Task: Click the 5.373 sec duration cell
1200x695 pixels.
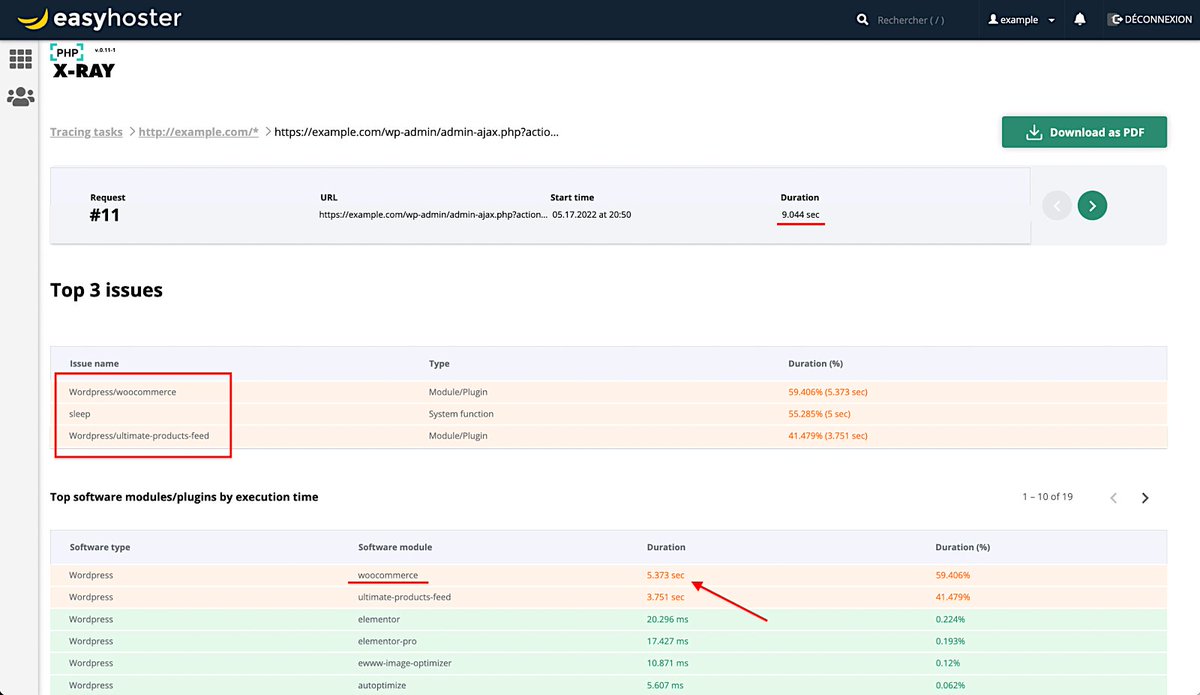Action: click(x=666, y=575)
